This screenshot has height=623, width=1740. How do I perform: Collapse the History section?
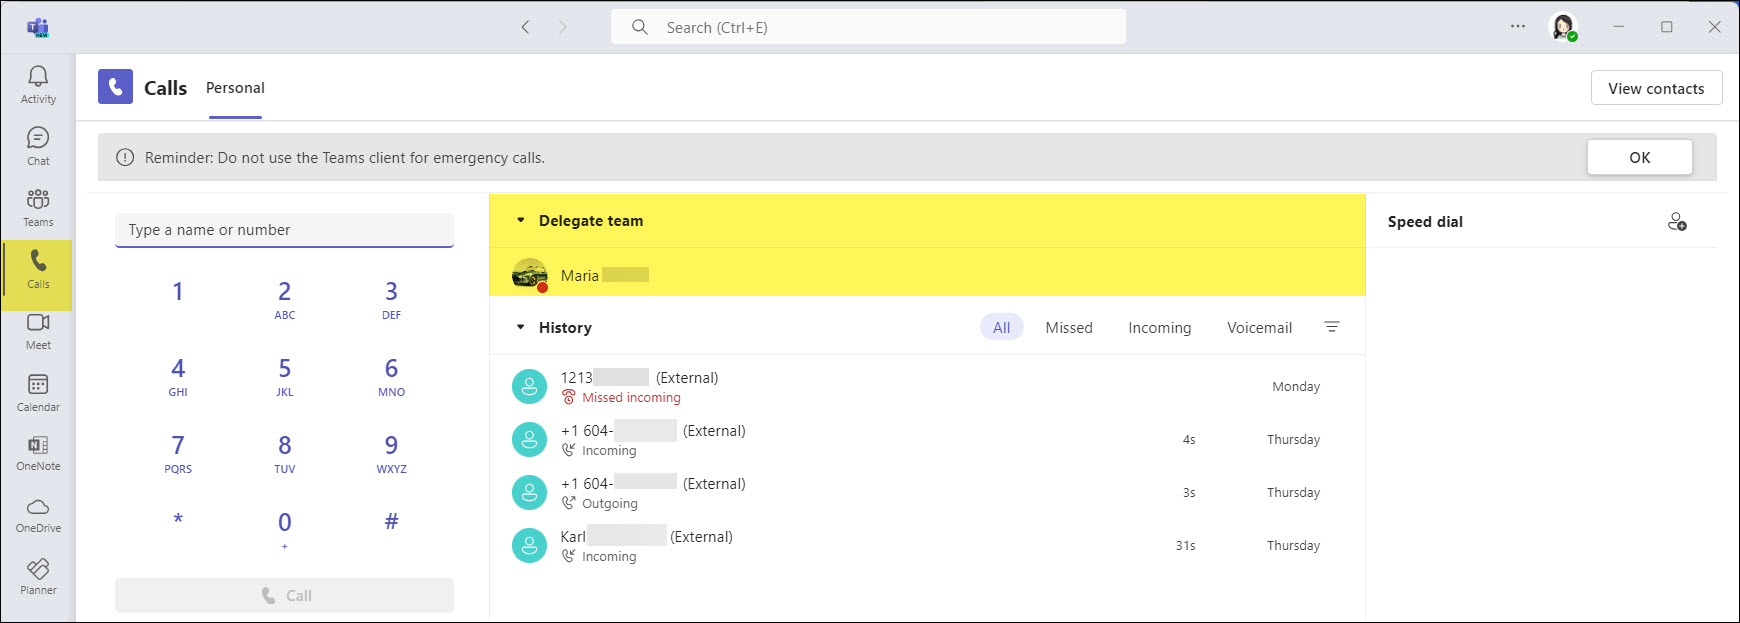point(520,328)
